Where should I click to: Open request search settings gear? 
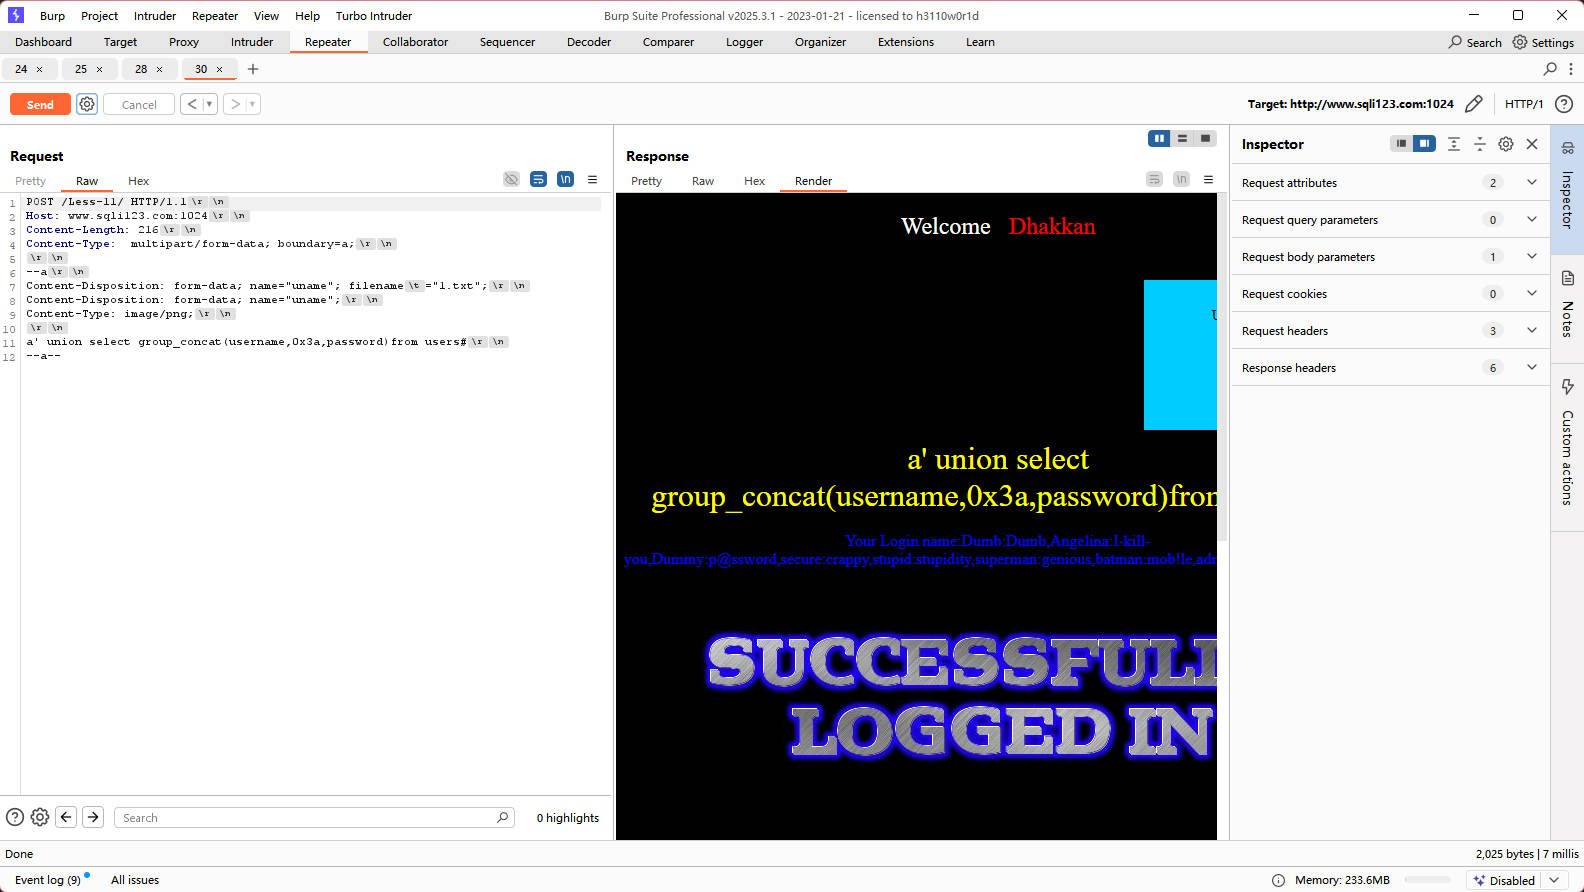pos(40,817)
